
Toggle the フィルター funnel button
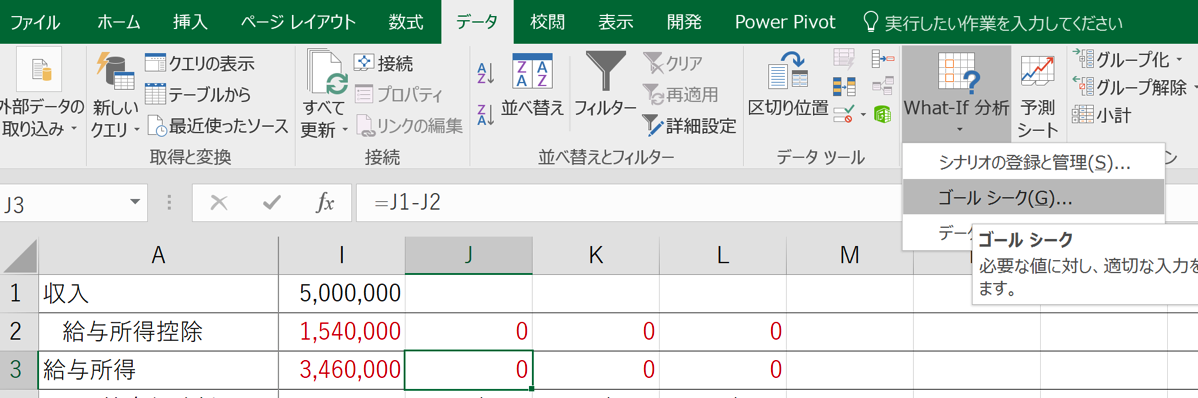click(x=604, y=86)
